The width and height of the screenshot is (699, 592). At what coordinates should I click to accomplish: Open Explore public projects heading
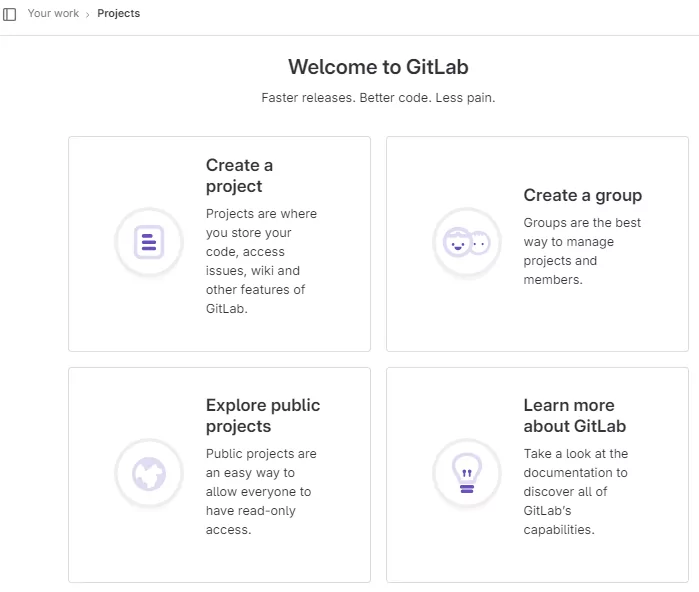(x=262, y=416)
